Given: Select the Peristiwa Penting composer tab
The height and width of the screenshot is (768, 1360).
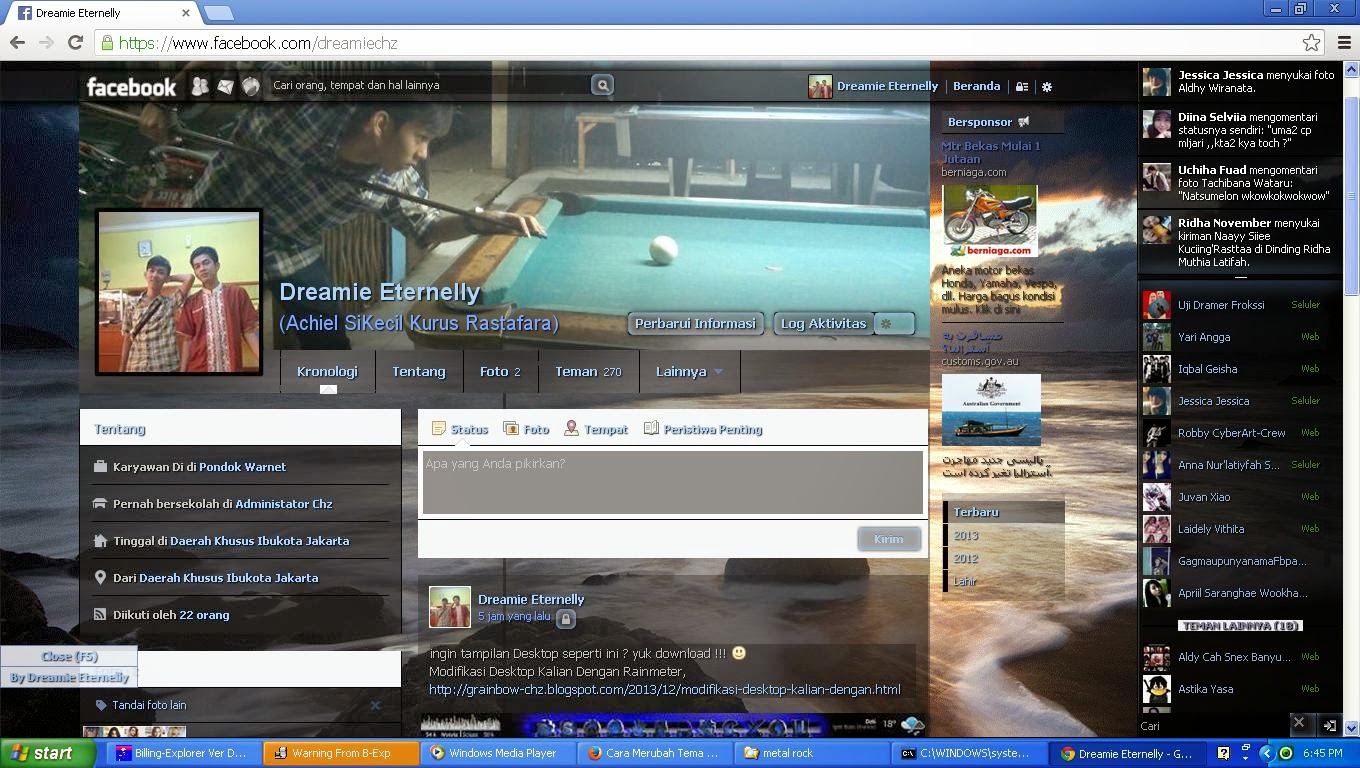Looking at the screenshot, I should [x=703, y=429].
